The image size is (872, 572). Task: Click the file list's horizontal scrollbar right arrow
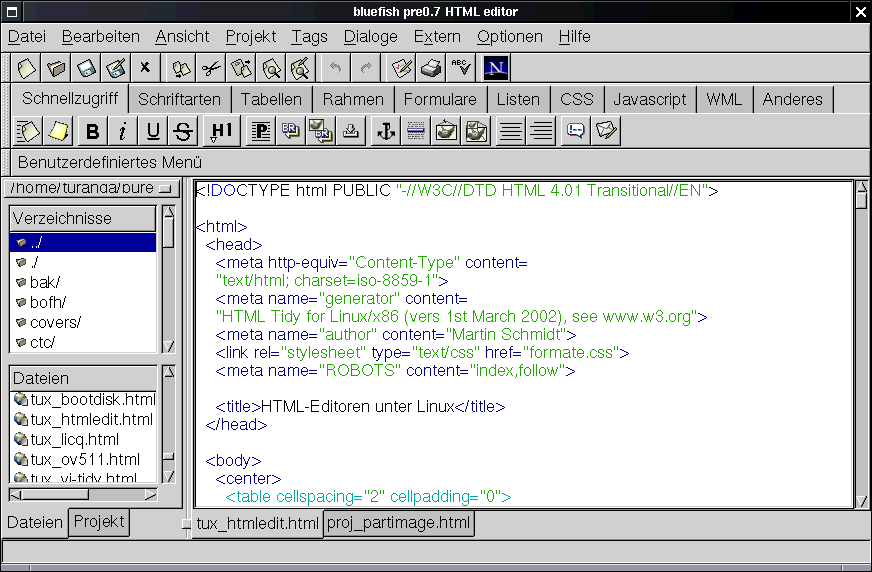(x=151, y=495)
